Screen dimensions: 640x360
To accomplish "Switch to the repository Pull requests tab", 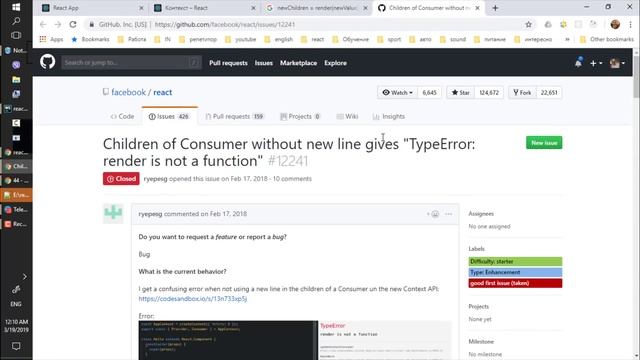I will point(235,116).
